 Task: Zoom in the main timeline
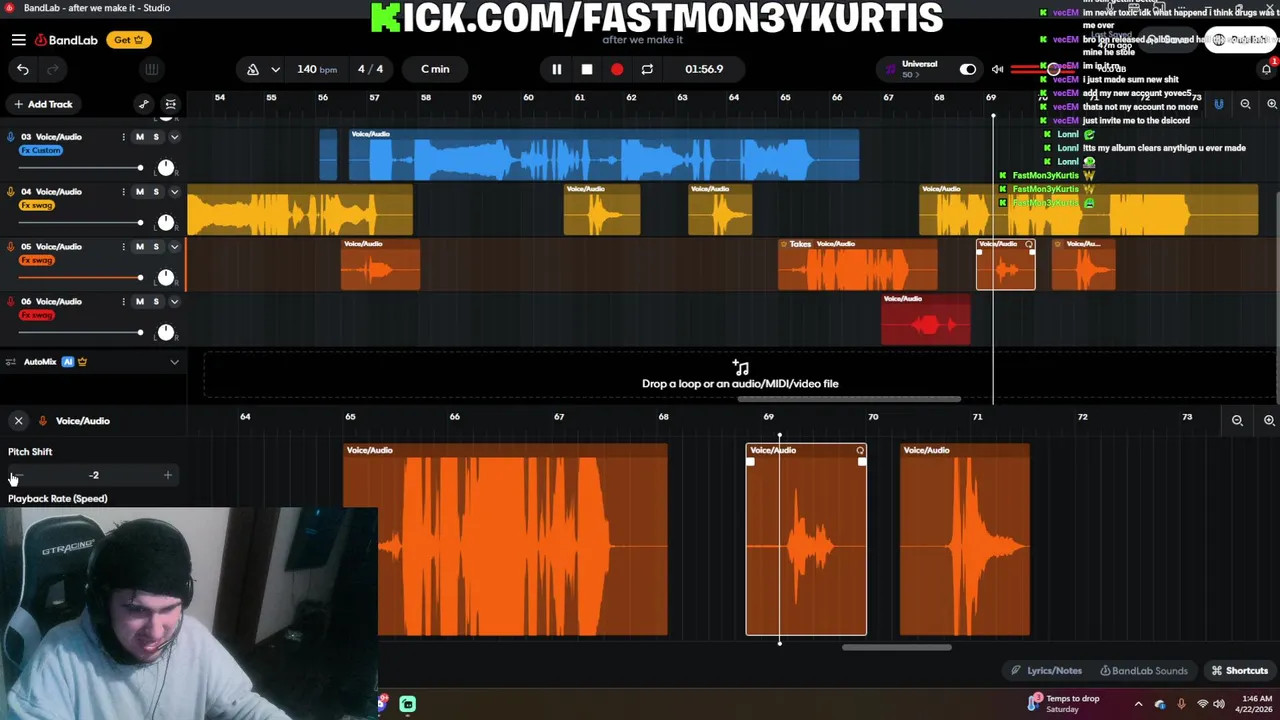(1271, 104)
